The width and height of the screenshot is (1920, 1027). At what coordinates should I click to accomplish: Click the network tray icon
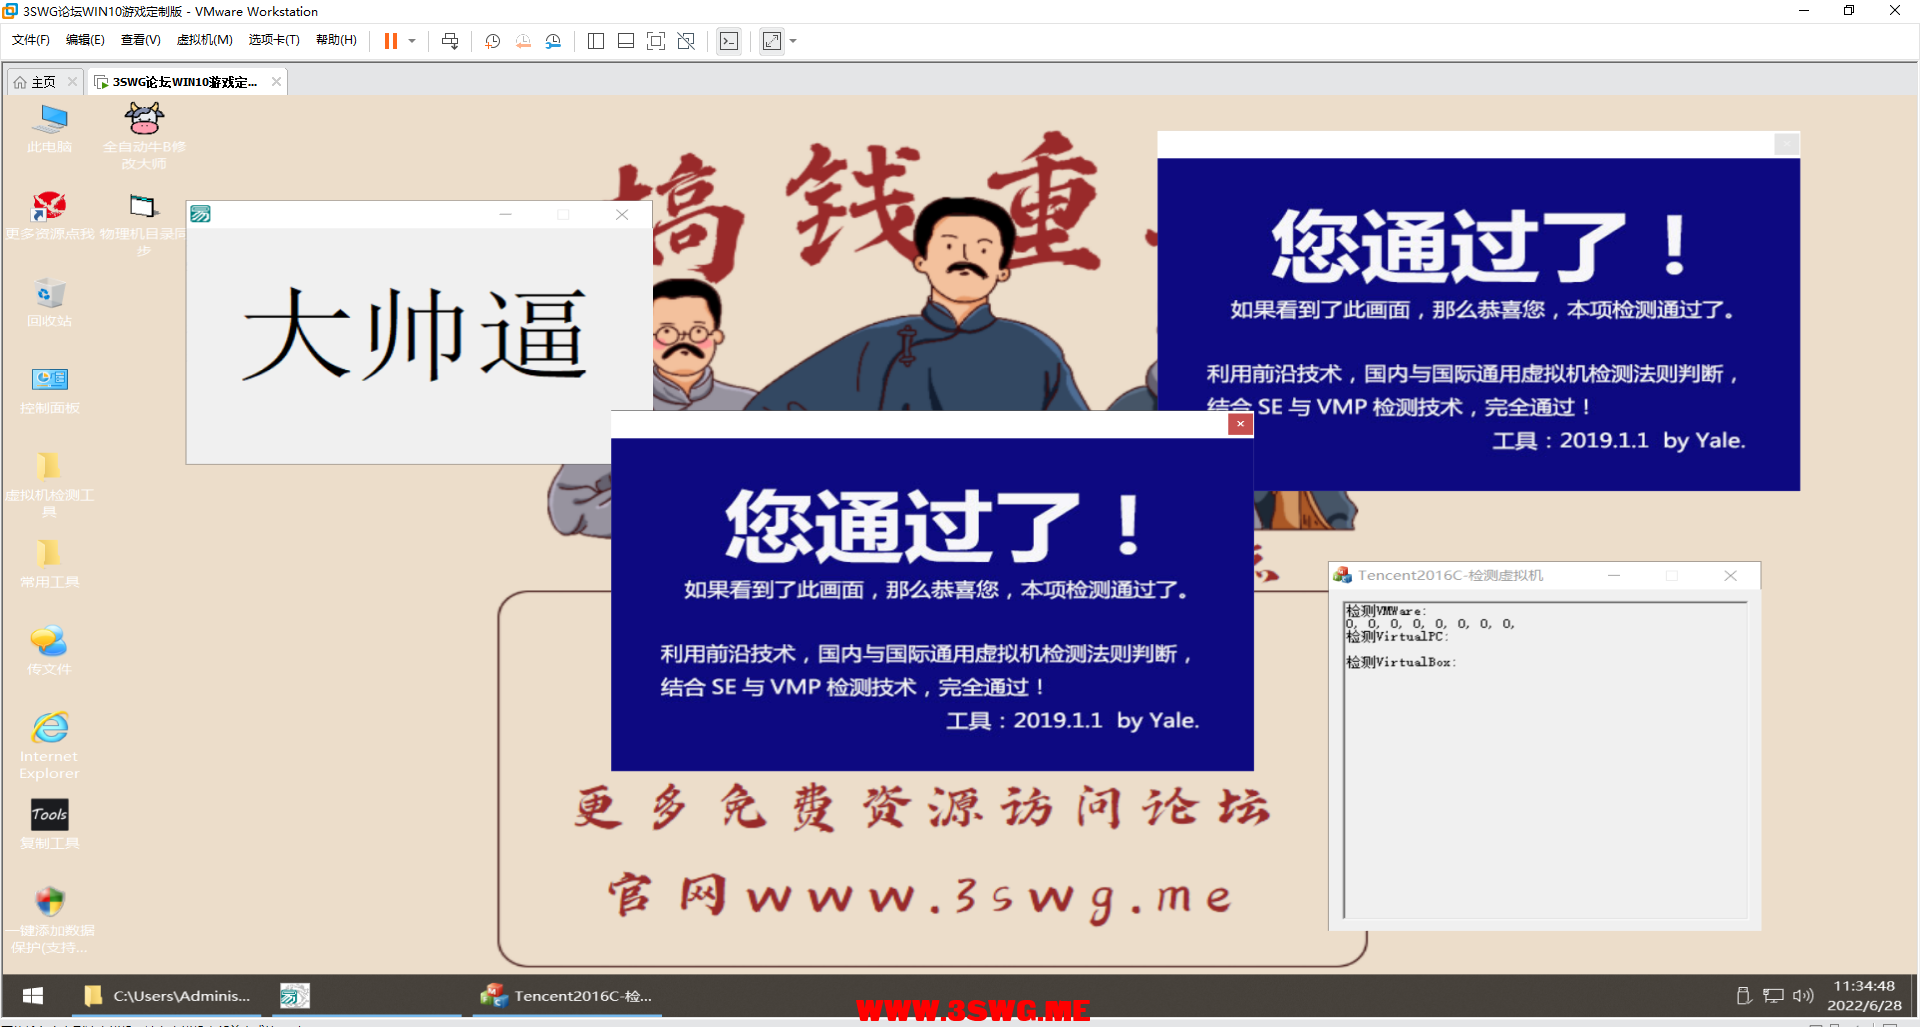(1773, 996)
